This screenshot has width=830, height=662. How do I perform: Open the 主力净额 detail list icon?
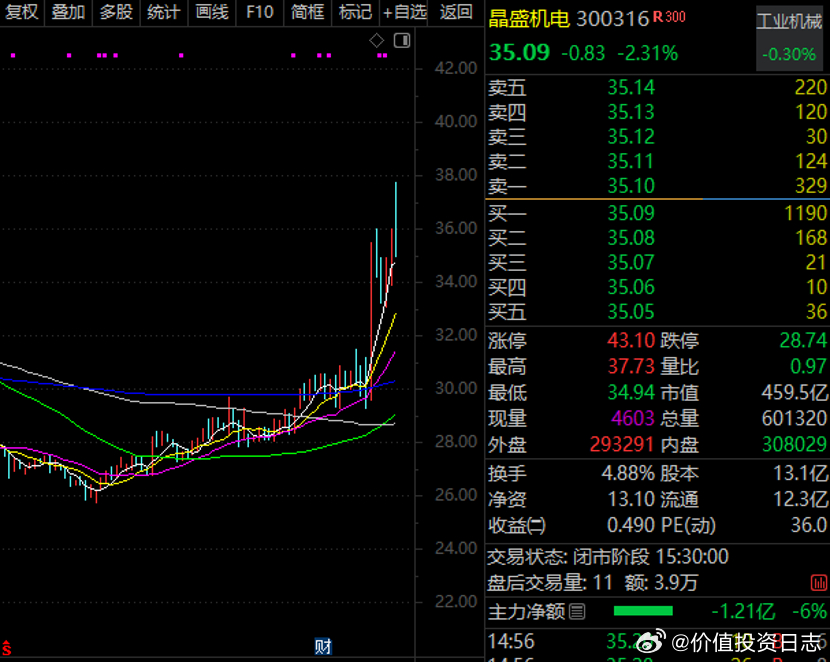click(577, 612)
